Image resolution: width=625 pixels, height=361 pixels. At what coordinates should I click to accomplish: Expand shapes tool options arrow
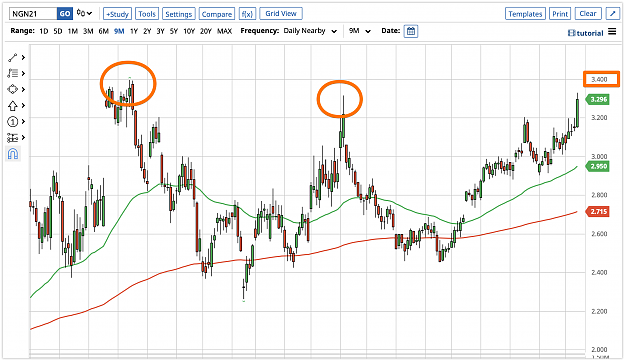tap(24, 89)
